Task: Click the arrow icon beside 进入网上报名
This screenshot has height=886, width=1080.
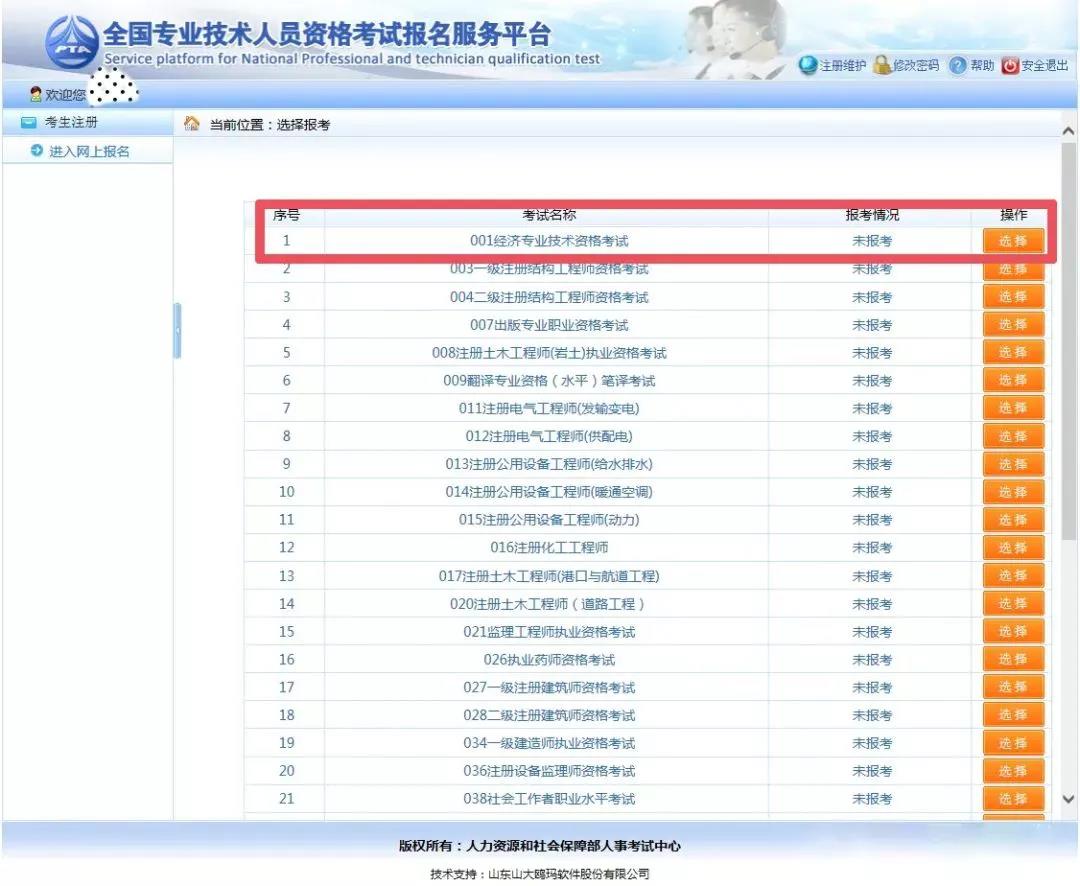Action: (37, 150)
